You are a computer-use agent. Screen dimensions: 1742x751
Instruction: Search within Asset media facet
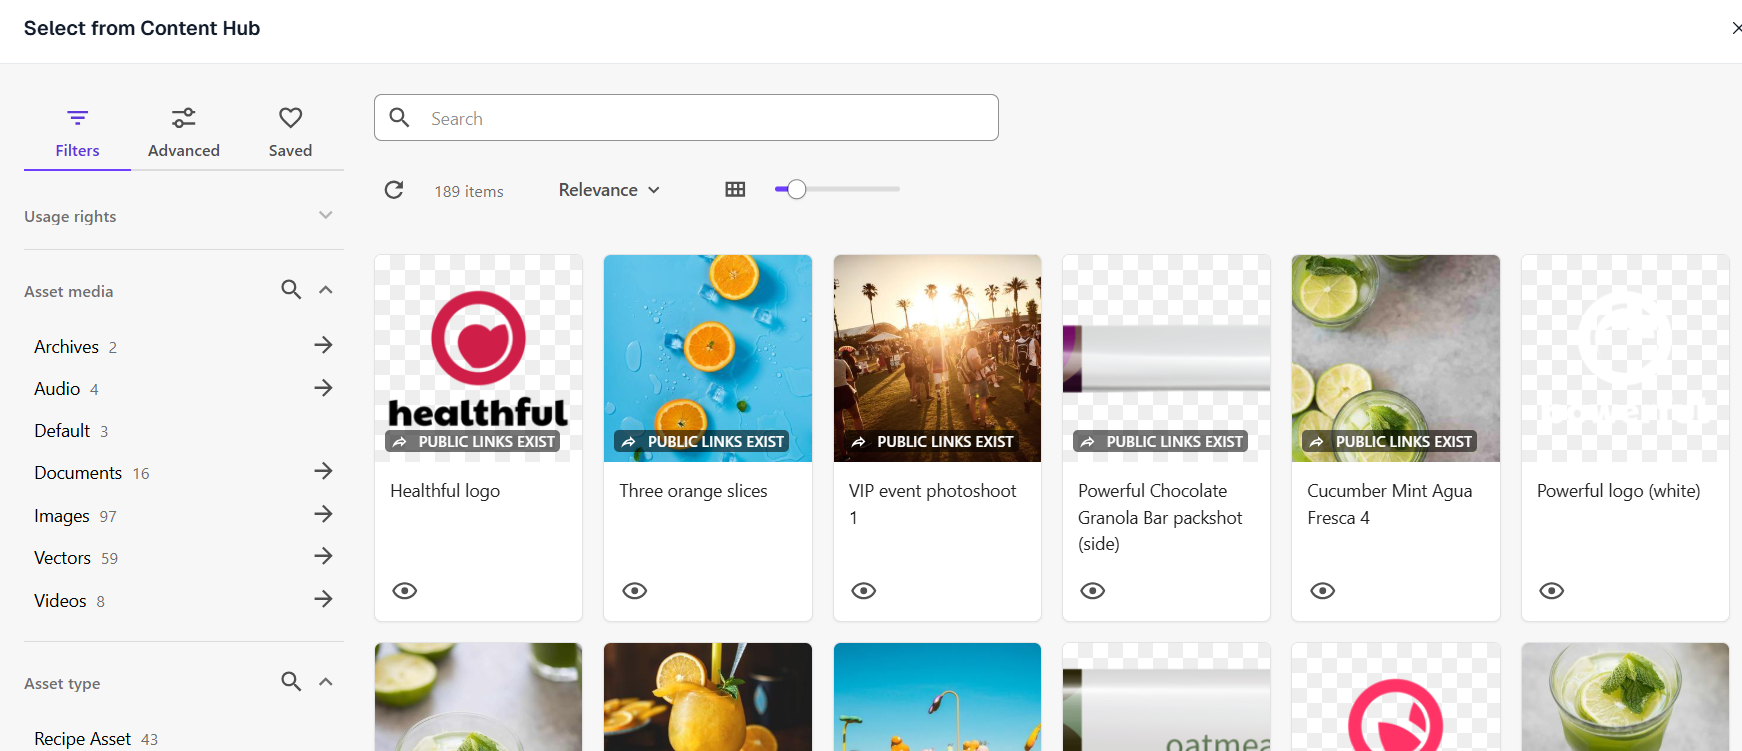tap(291, 290)
